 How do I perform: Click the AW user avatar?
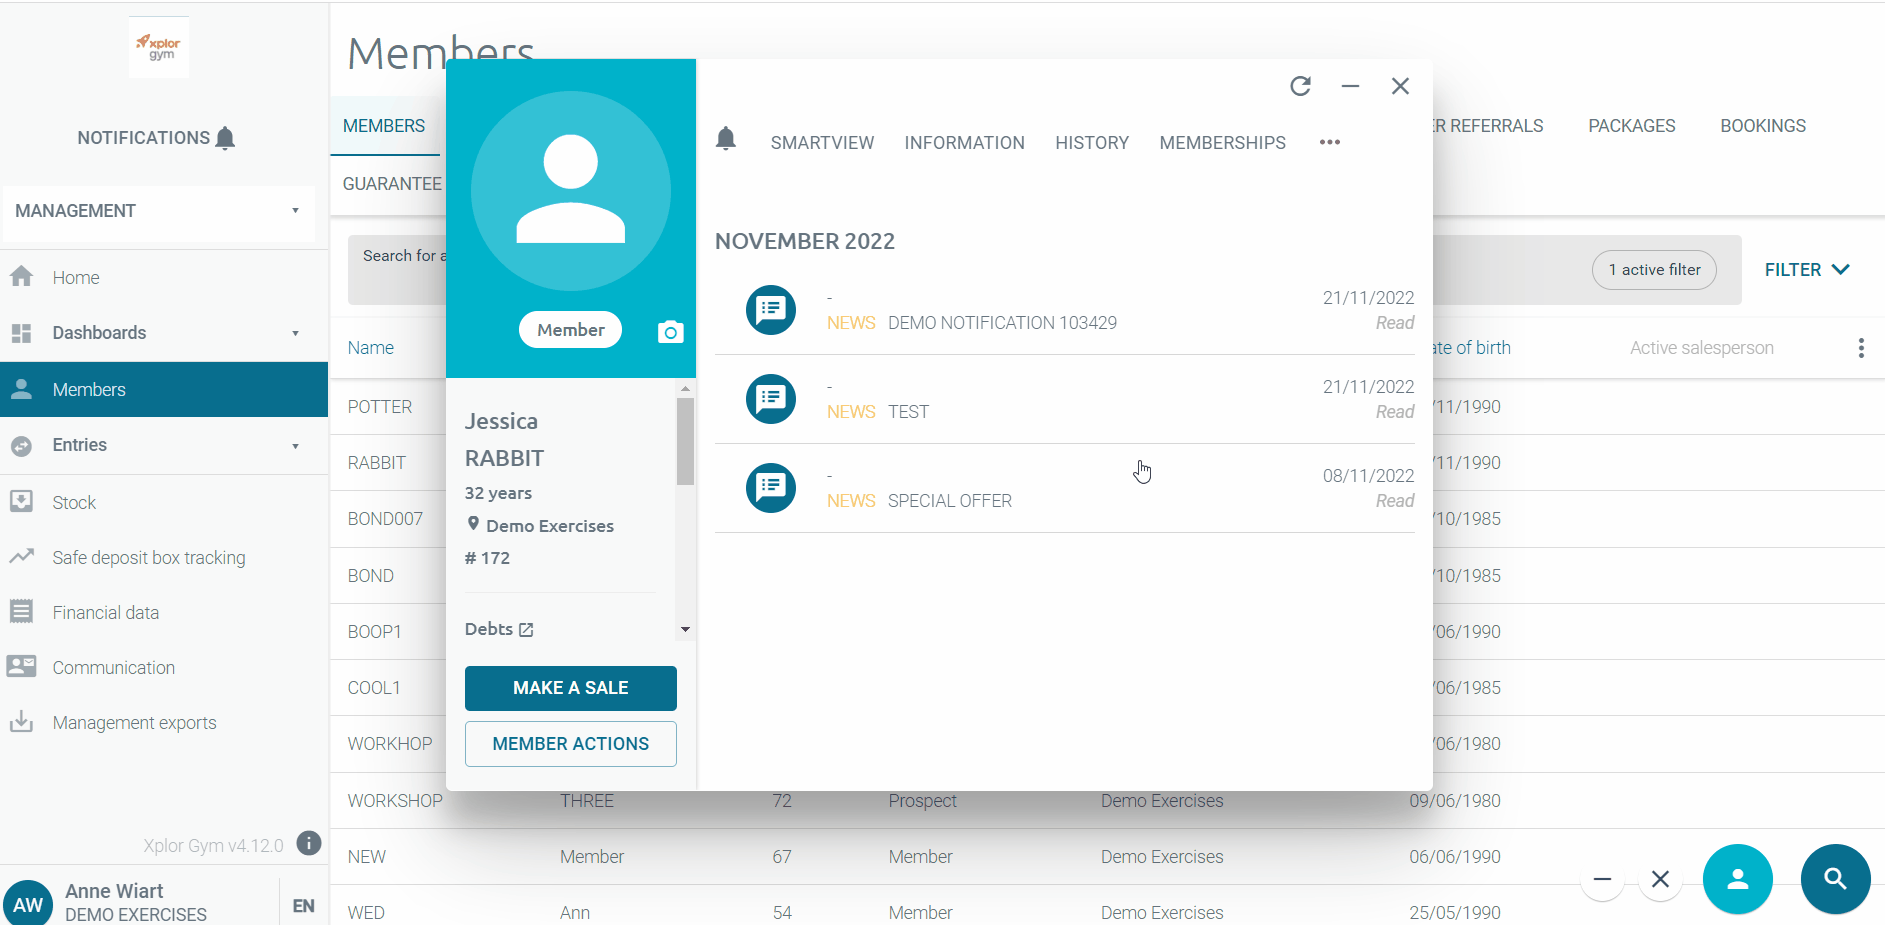pos(28,903)
